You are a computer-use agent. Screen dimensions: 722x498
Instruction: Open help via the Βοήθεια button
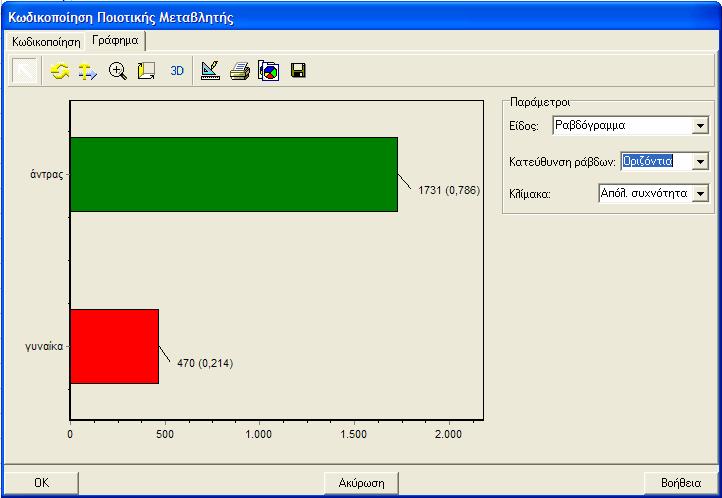(x=681, y=483)
